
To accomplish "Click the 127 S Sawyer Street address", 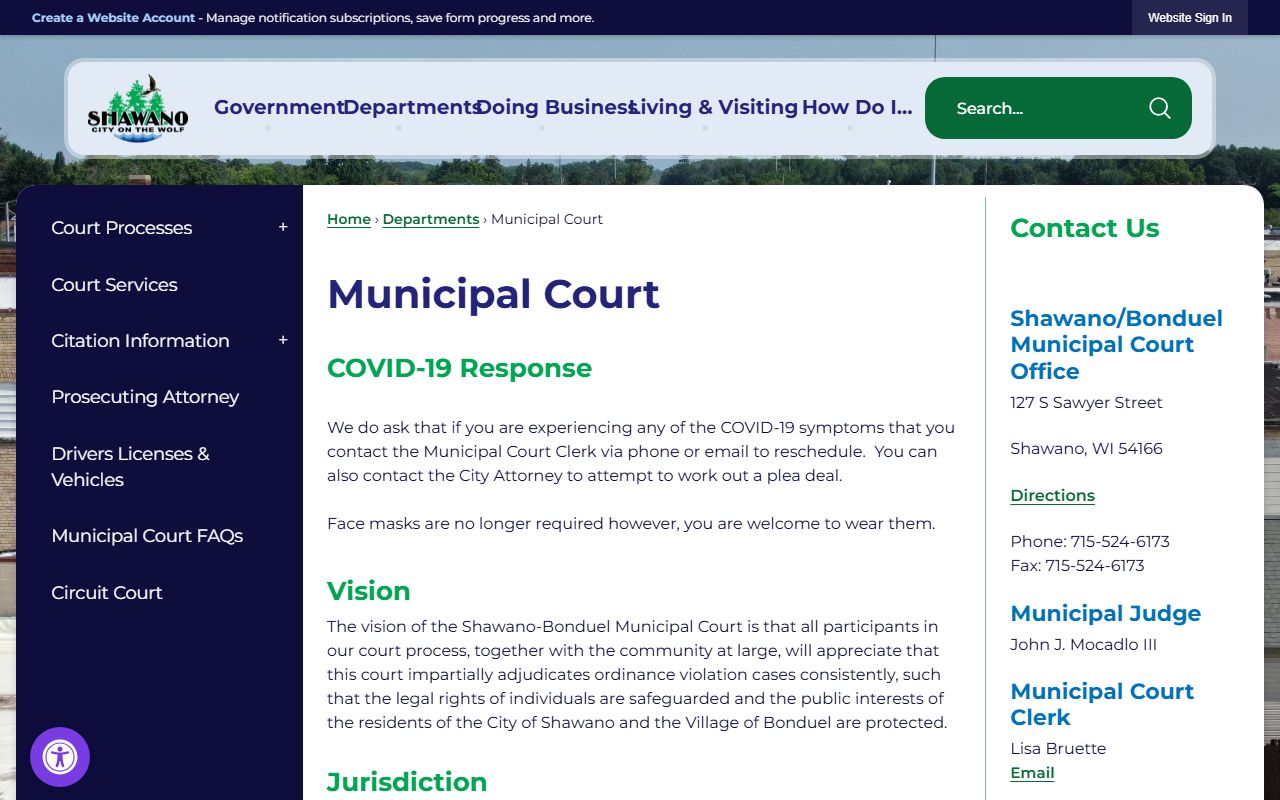I will pos(1086,403).
